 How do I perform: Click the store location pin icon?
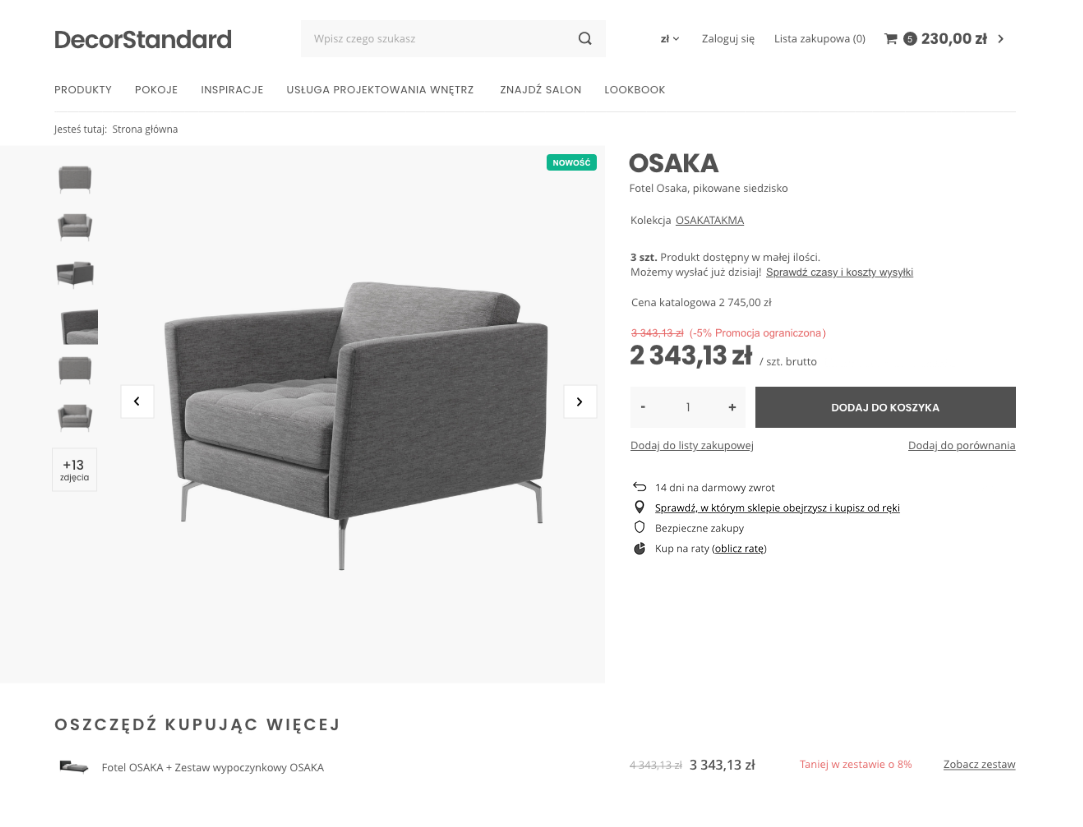[x=639, y=507]
